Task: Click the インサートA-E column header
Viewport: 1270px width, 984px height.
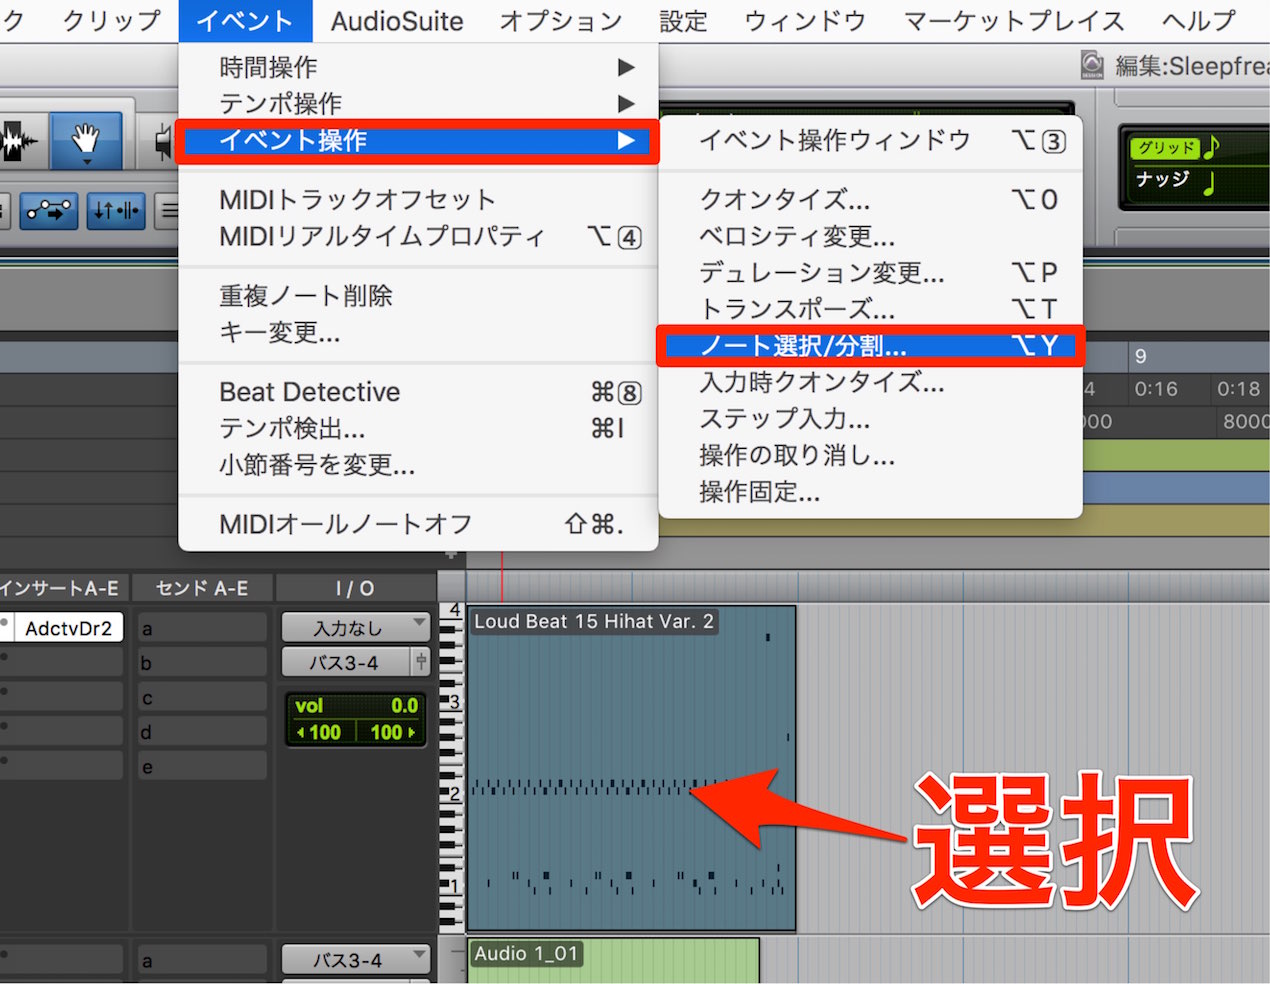Action: [62, 588]
